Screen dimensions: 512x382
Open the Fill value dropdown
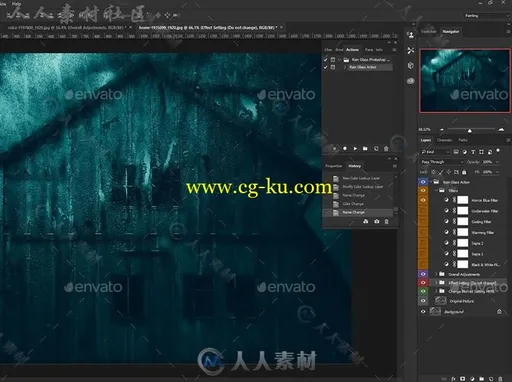497,172
